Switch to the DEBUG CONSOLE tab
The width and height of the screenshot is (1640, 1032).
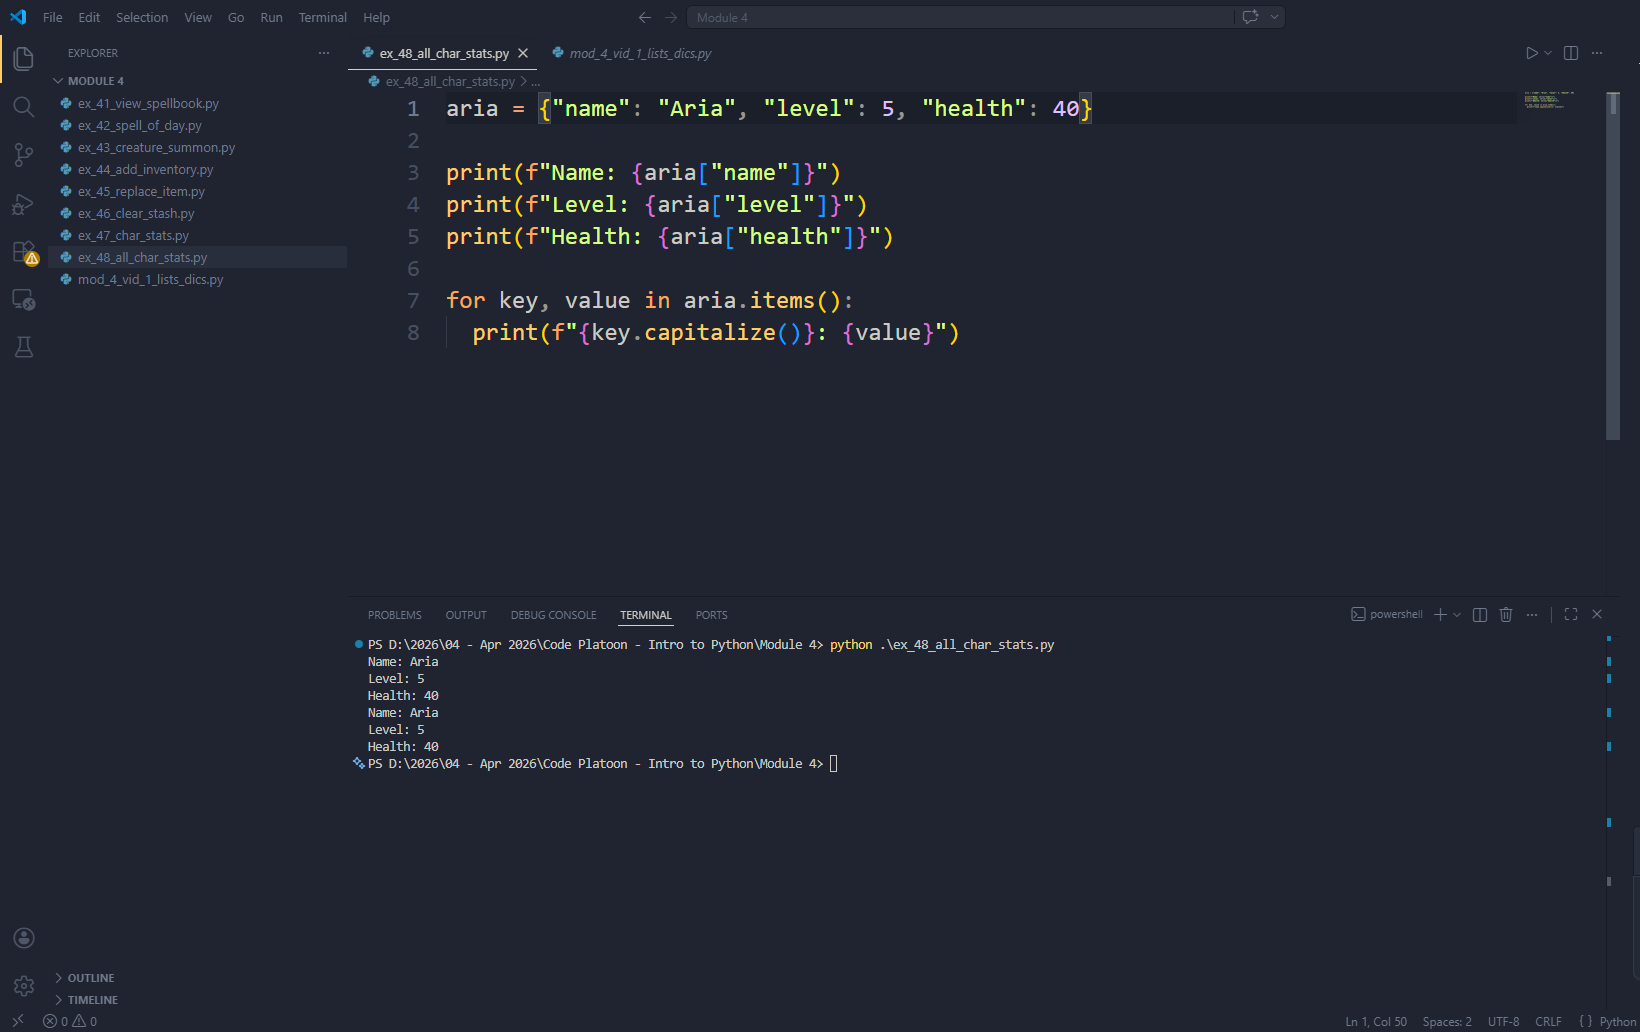[553, 615]
